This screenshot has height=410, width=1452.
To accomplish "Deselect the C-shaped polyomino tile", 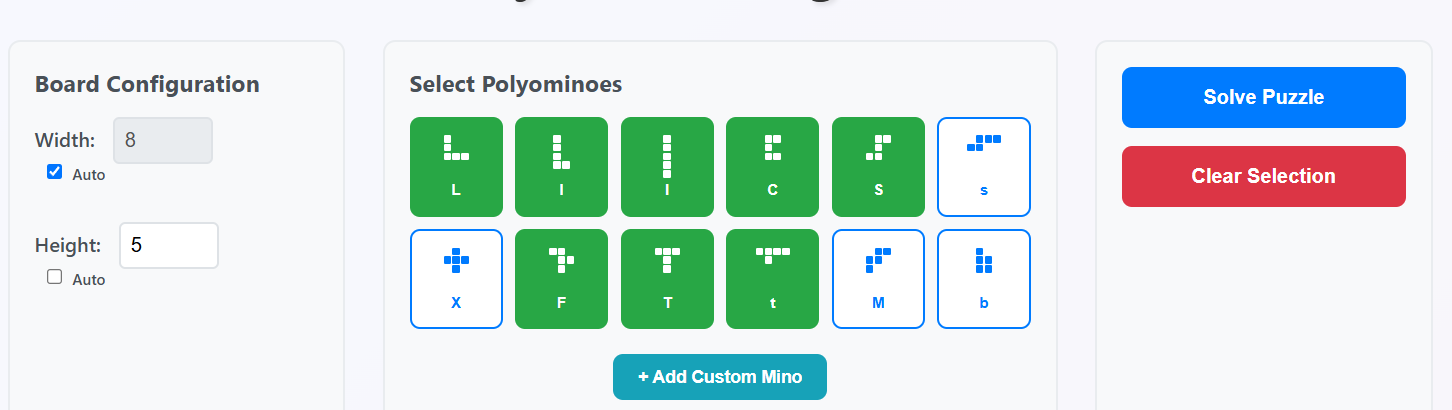I will 772,167.
